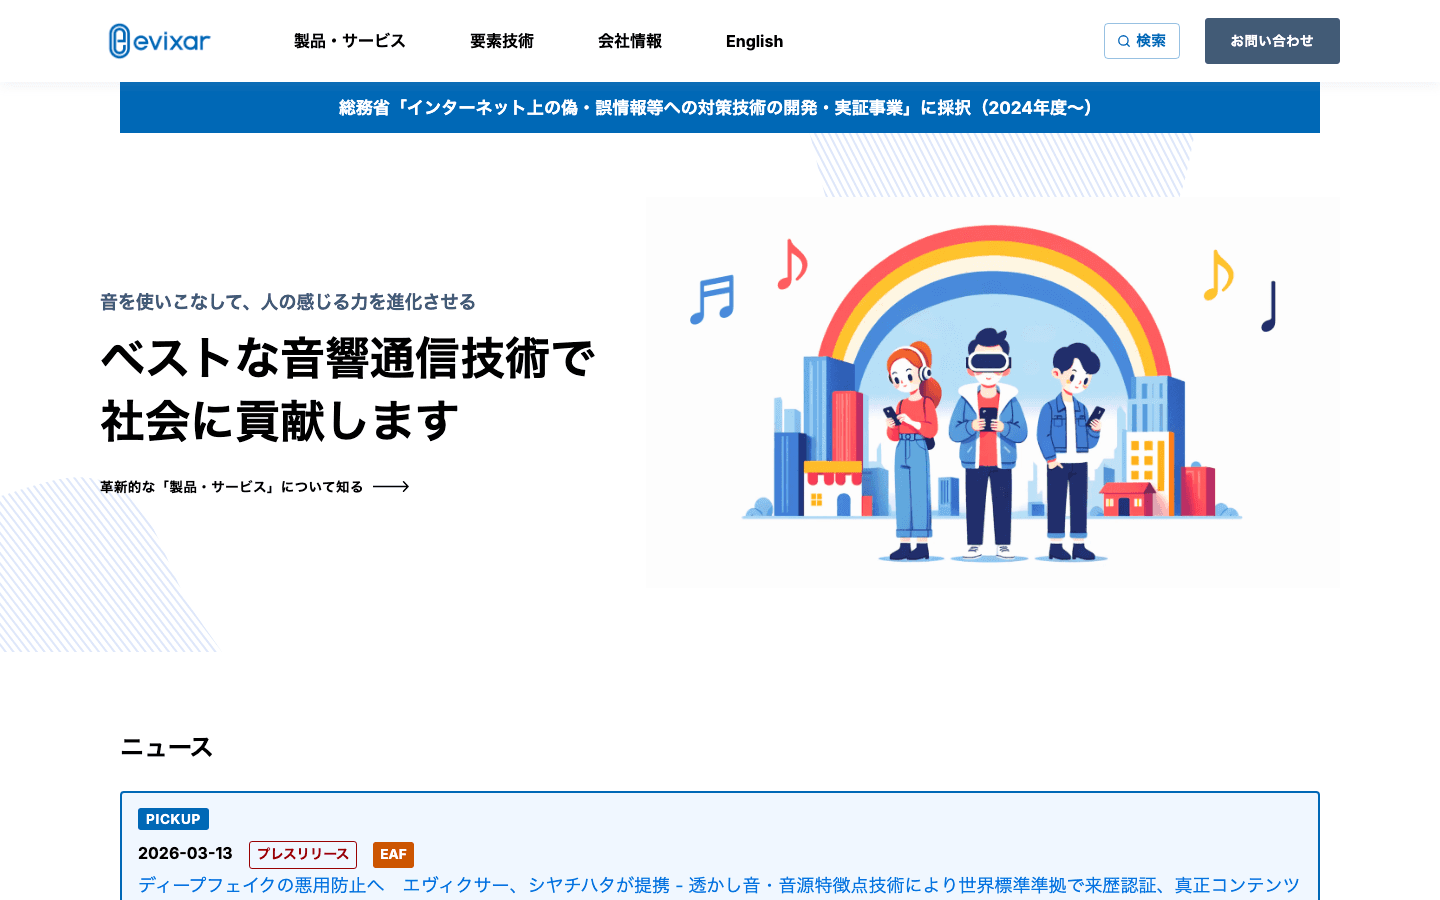
Task: Switch to the English site
Action: coord(754,41)
